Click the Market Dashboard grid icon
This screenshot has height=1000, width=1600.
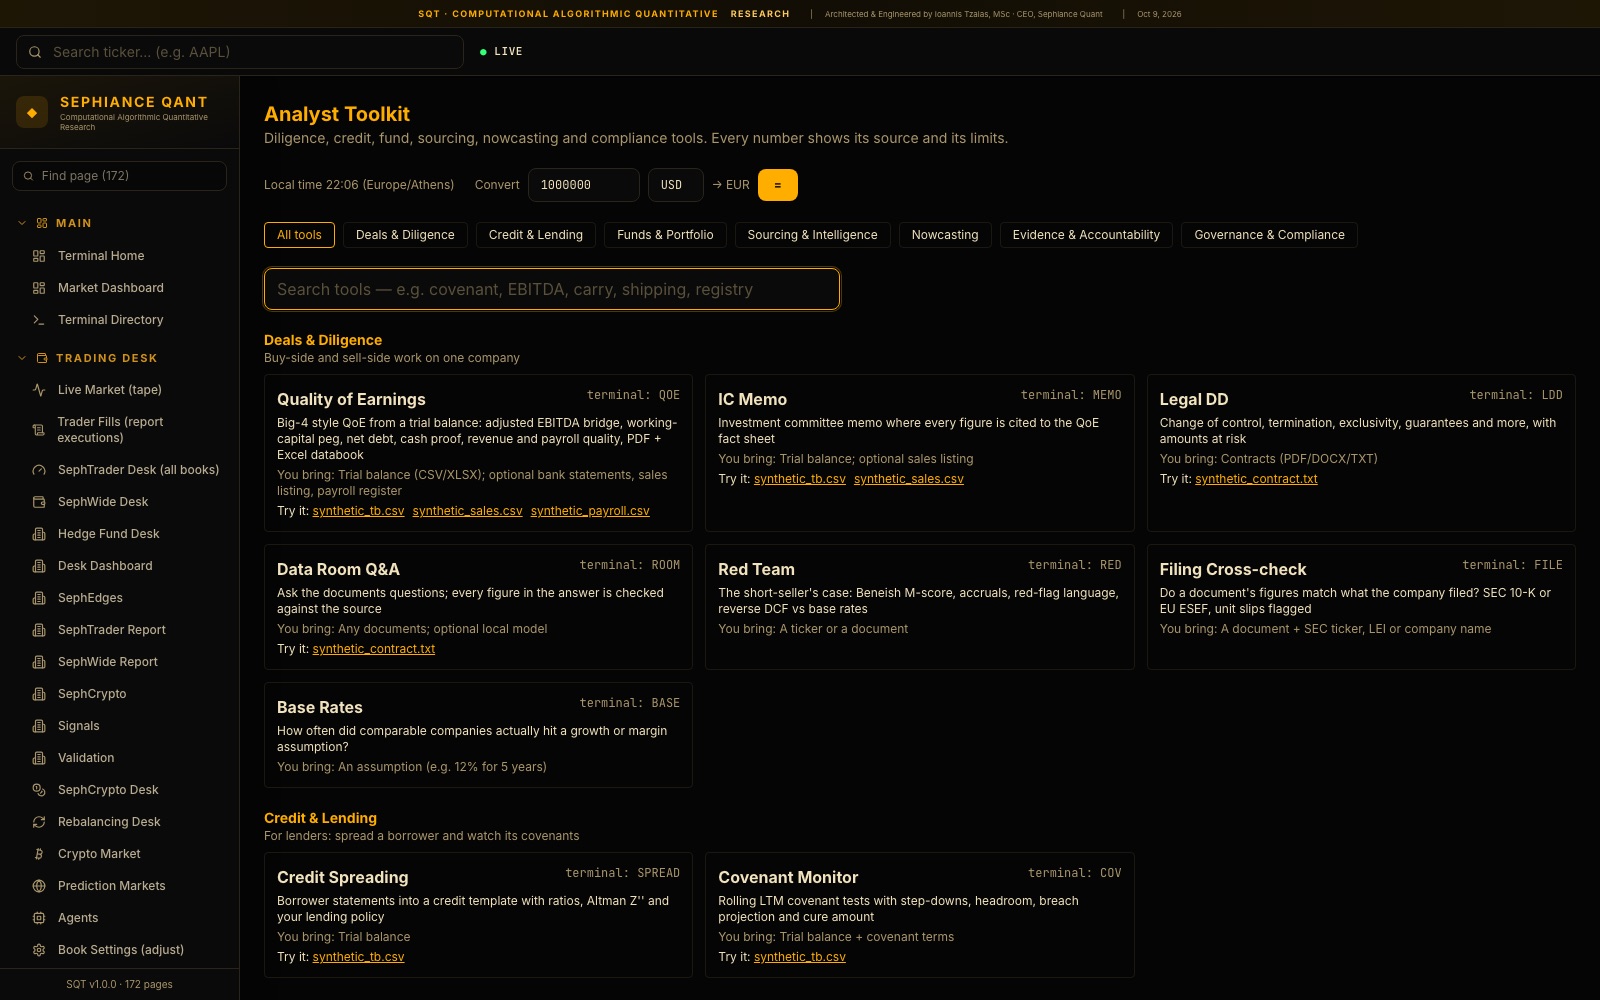tap(39, 288)
